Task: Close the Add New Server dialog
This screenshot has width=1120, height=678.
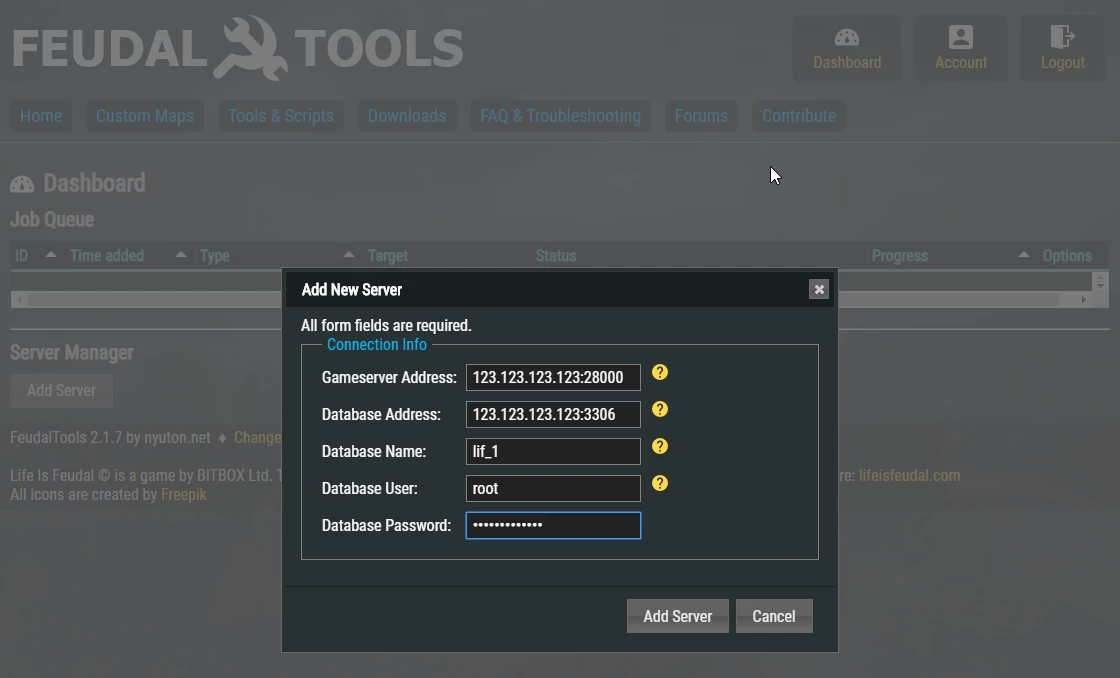Action: point(819,289)
